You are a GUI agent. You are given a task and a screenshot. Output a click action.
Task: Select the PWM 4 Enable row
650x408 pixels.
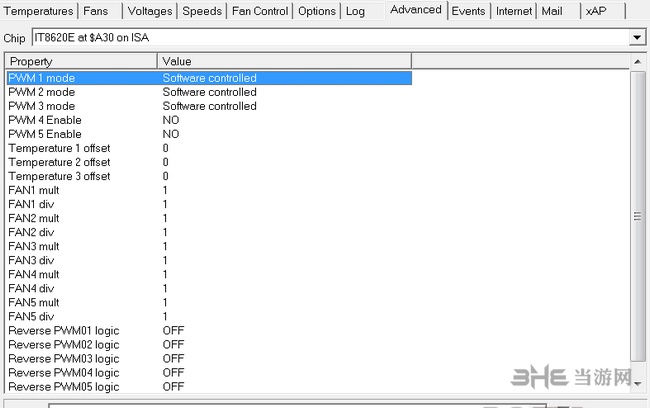209,120
